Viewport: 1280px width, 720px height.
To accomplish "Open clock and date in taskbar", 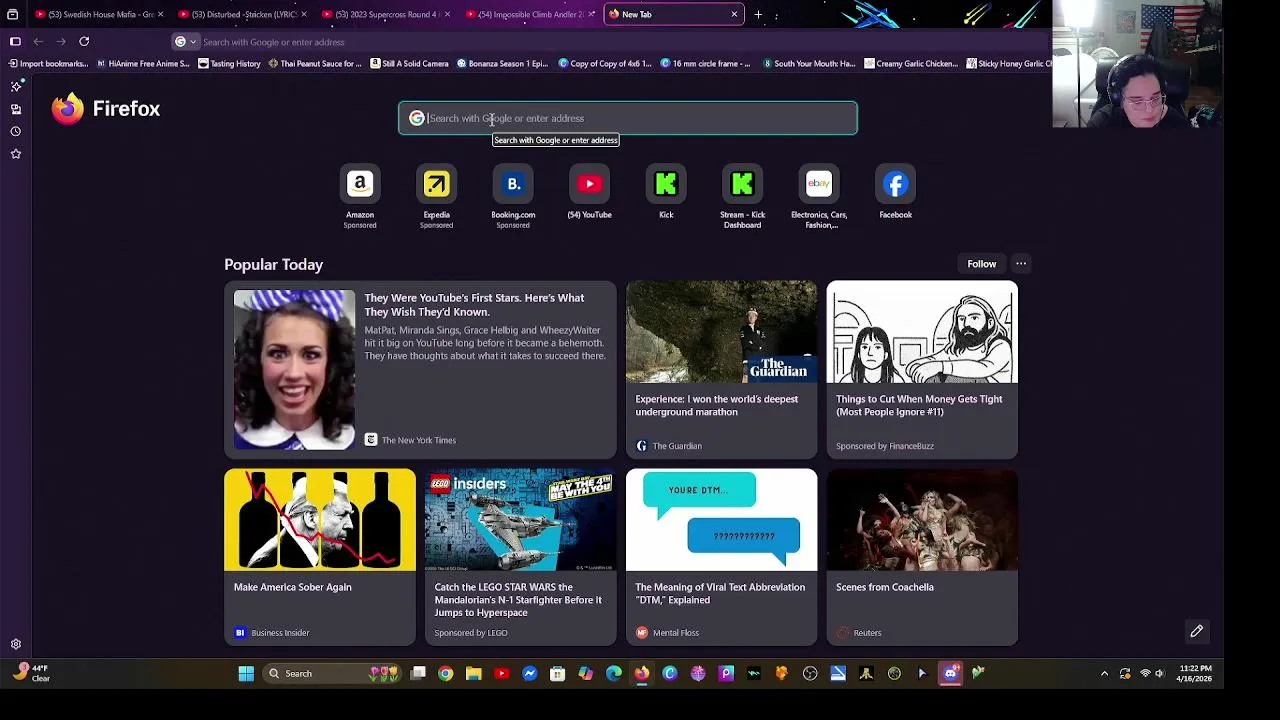I will point(1196,674).
